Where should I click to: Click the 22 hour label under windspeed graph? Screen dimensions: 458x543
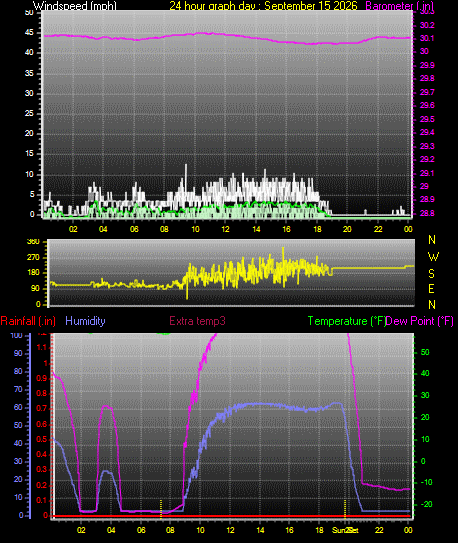378,229
